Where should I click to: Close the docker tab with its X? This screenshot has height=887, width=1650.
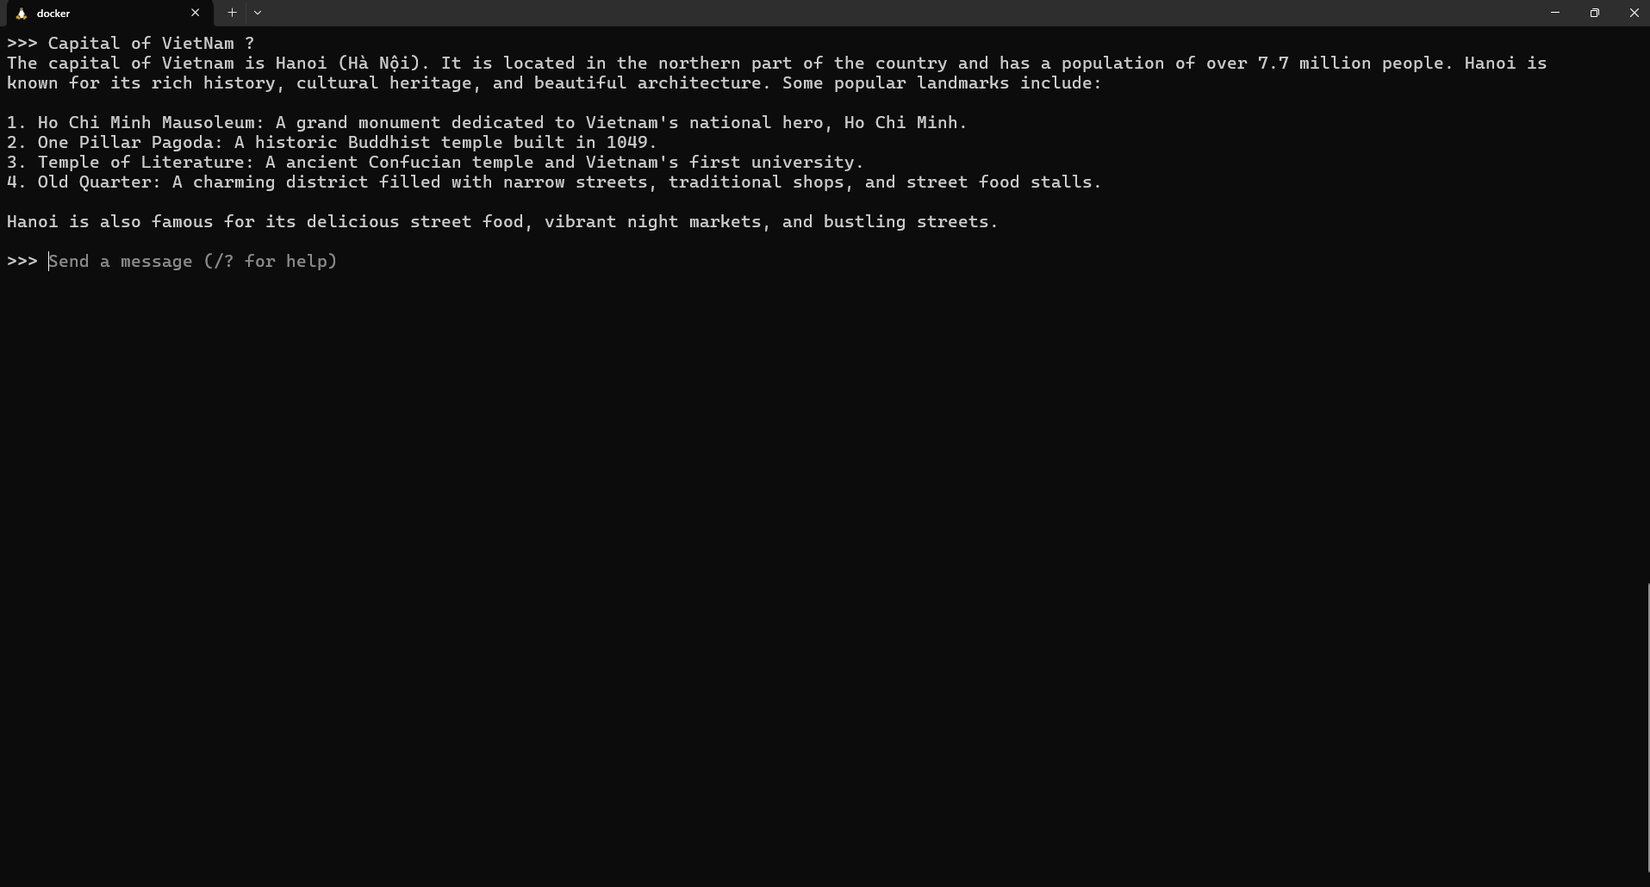[195, 13]
